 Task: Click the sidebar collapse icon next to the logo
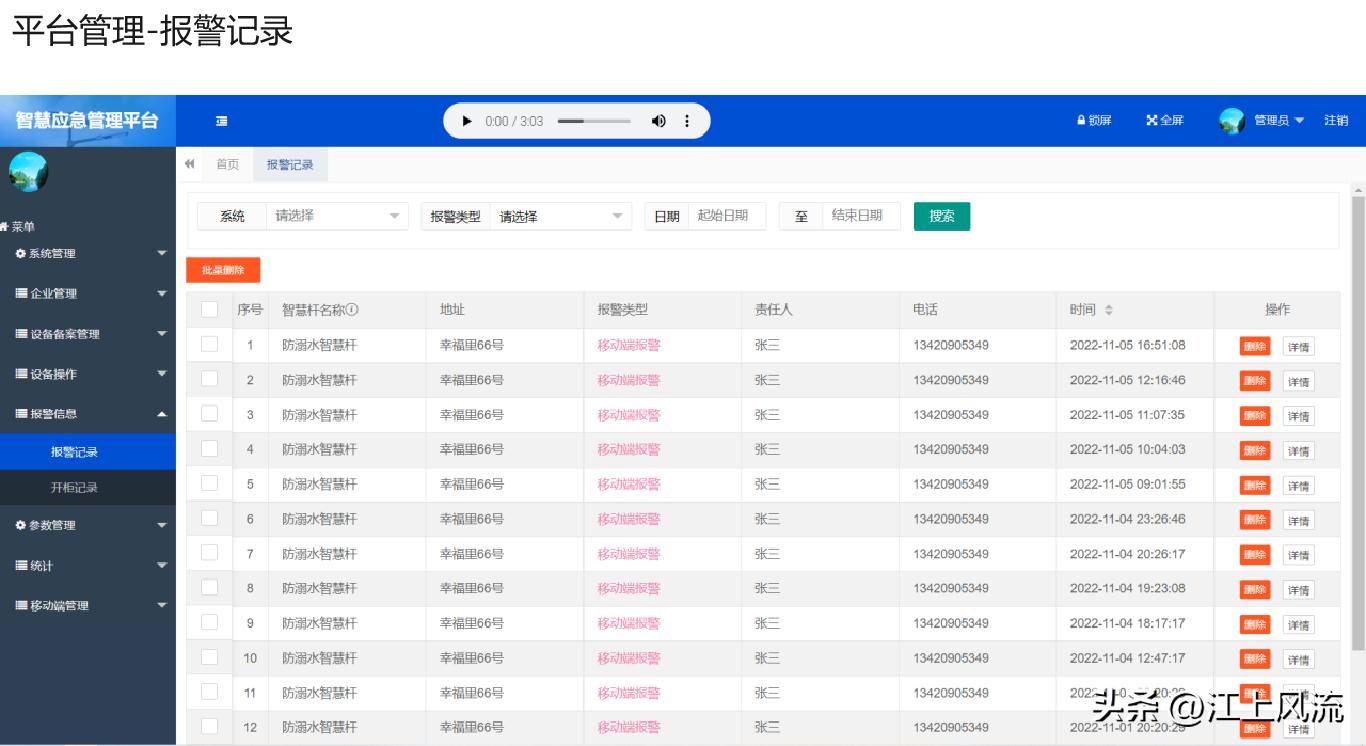(221, 119)
